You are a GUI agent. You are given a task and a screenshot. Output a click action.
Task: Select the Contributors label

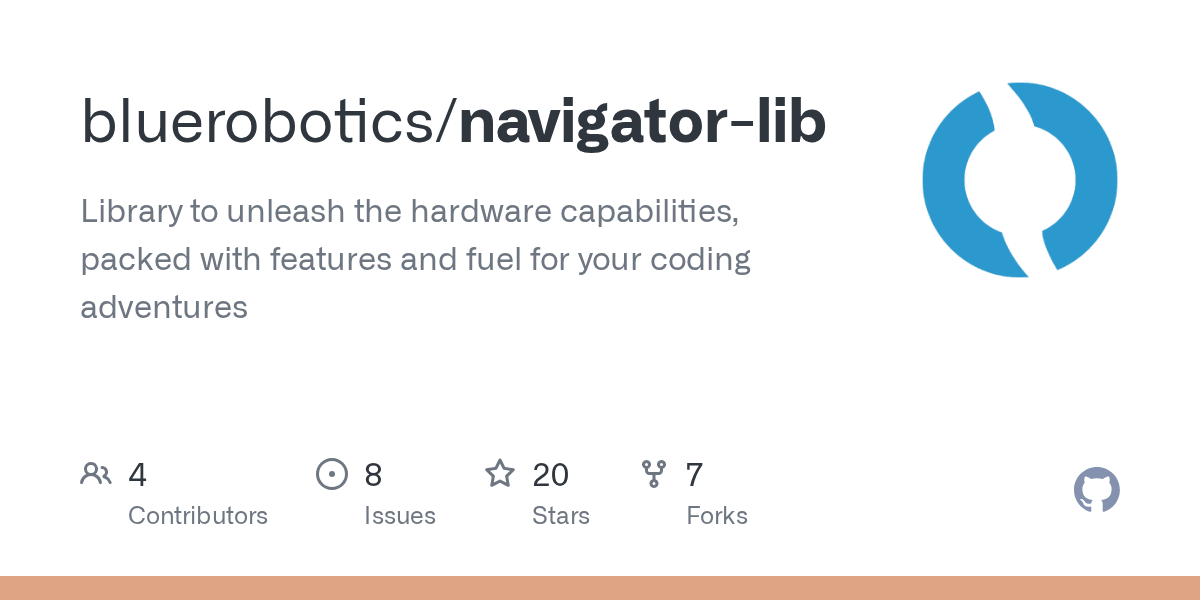point(198,516)
